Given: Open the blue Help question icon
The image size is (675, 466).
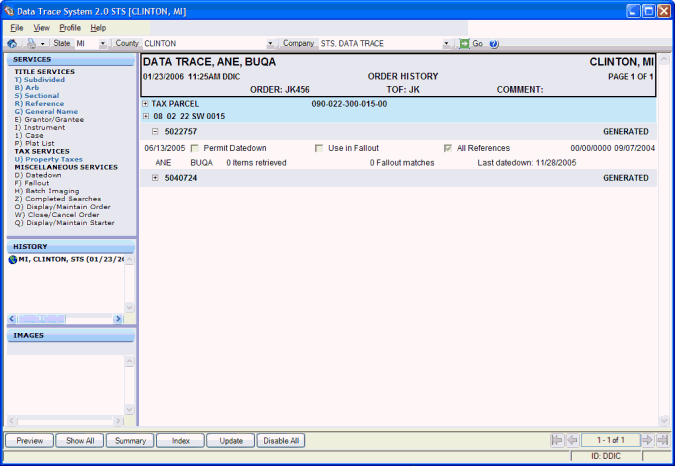Looking at the screenshot, I should 494,44.
